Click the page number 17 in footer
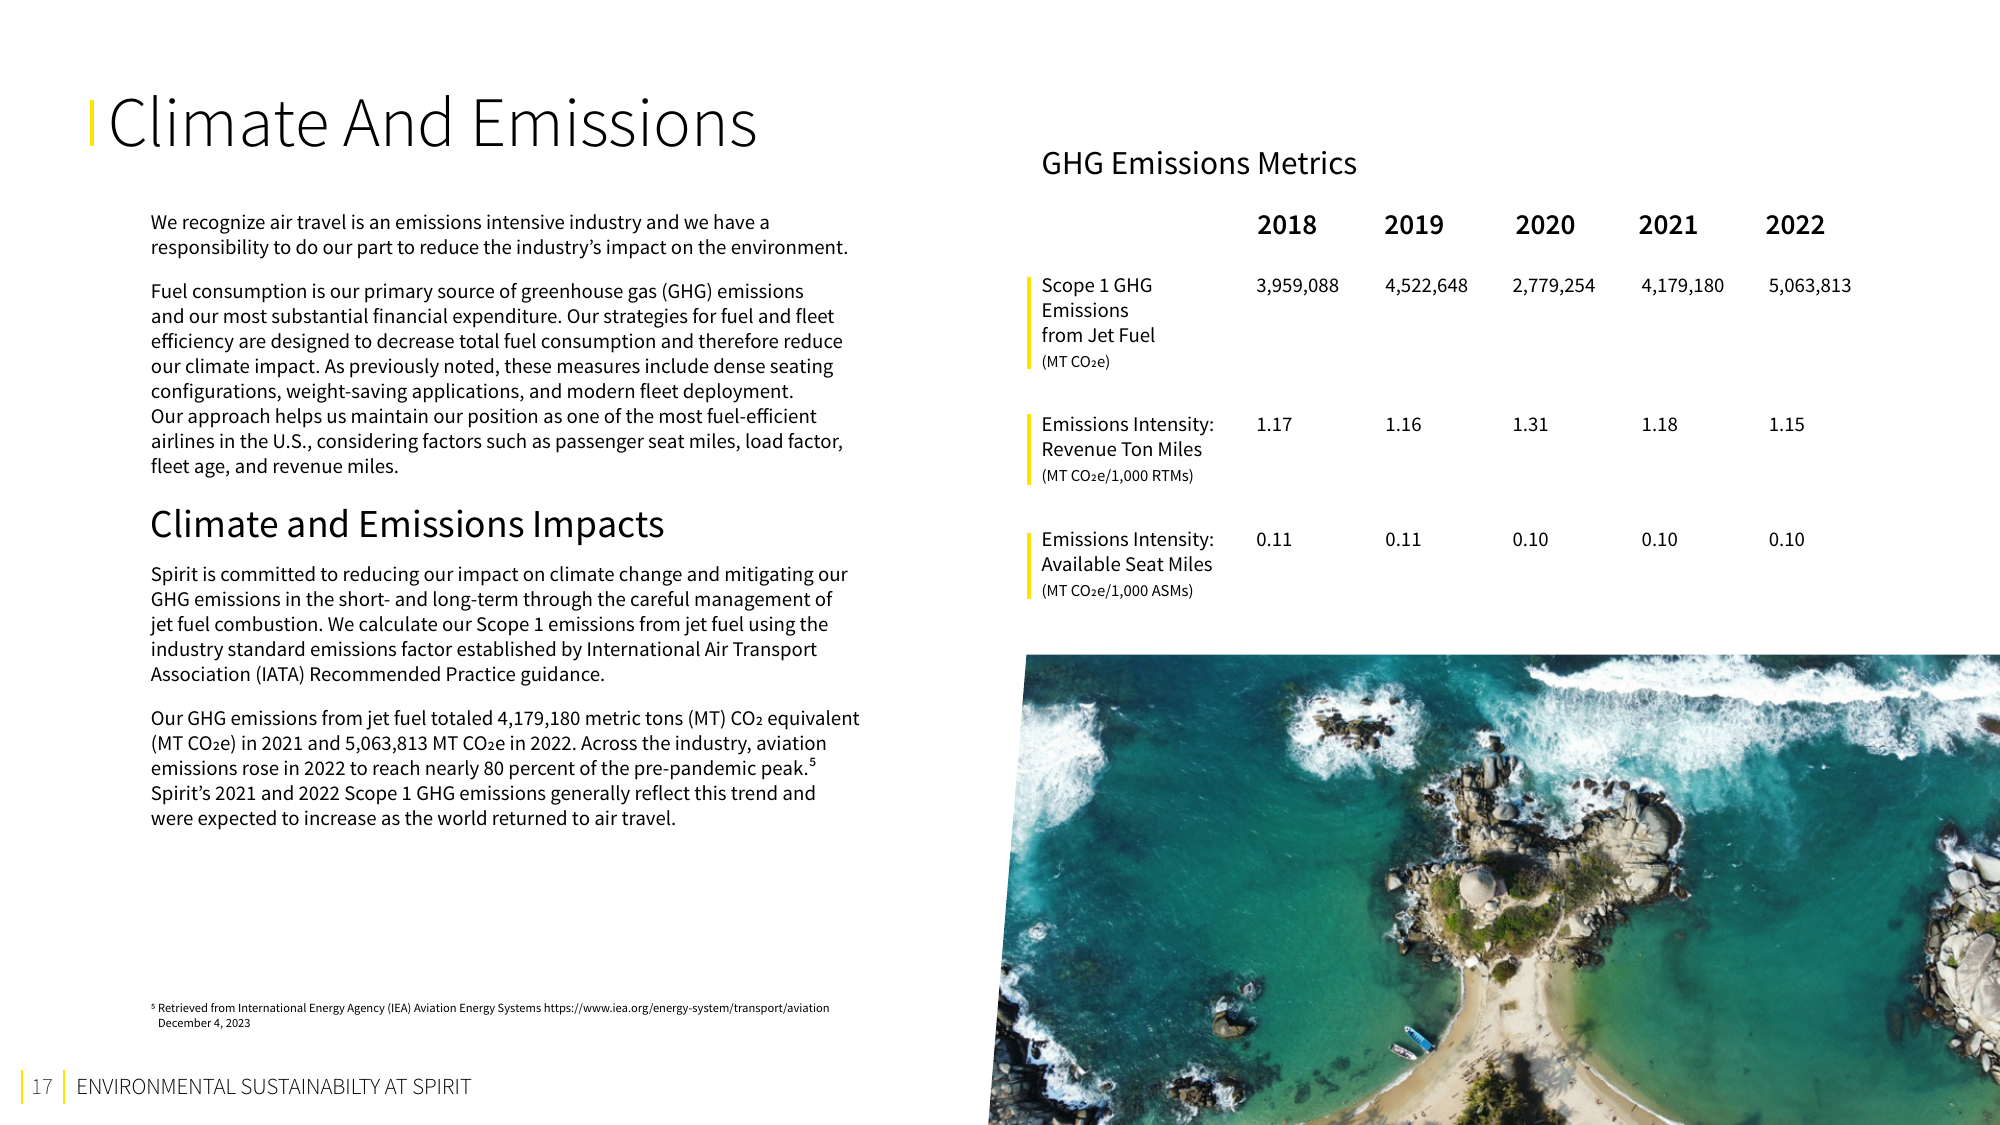The width and height of the screenshot is (2000, 1125). (42, 1087)
